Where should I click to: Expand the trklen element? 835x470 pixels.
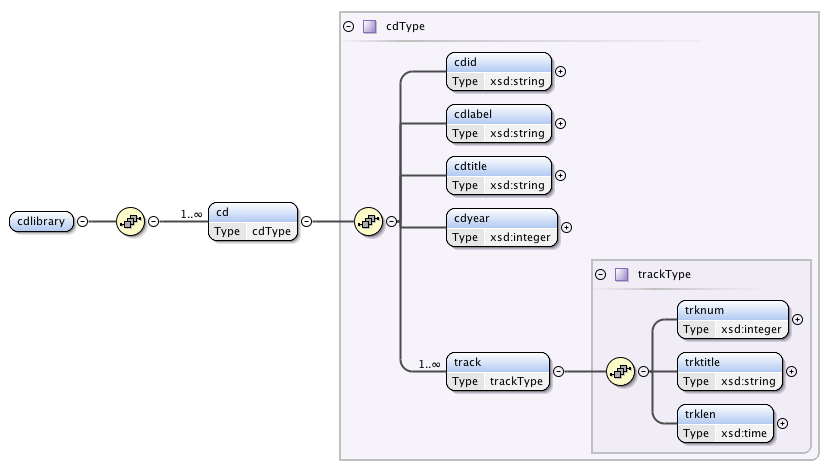coord(782,423)
